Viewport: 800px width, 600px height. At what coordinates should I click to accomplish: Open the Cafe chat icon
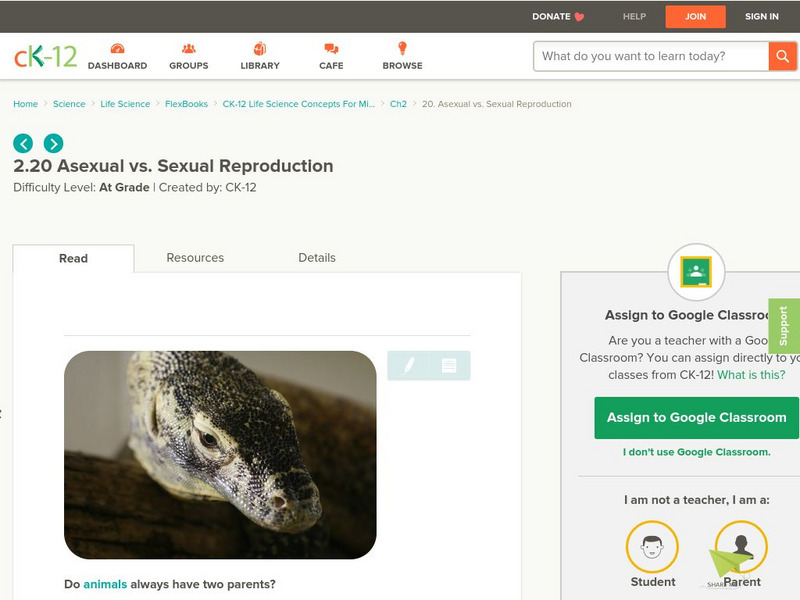331,49
